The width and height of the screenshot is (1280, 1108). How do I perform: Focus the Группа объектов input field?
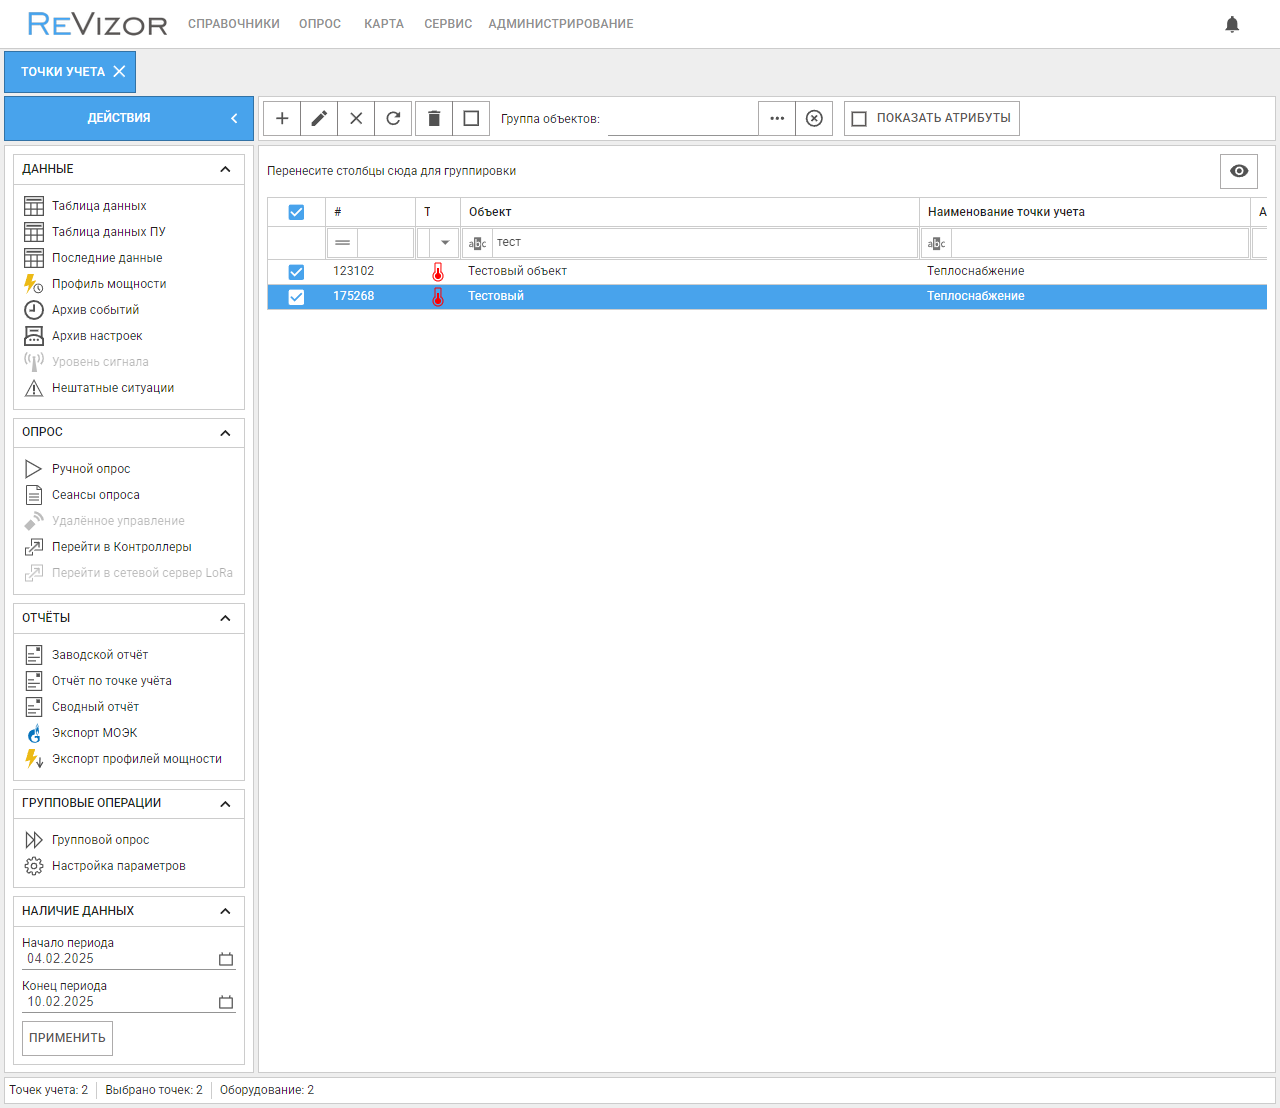click(682, 119)
